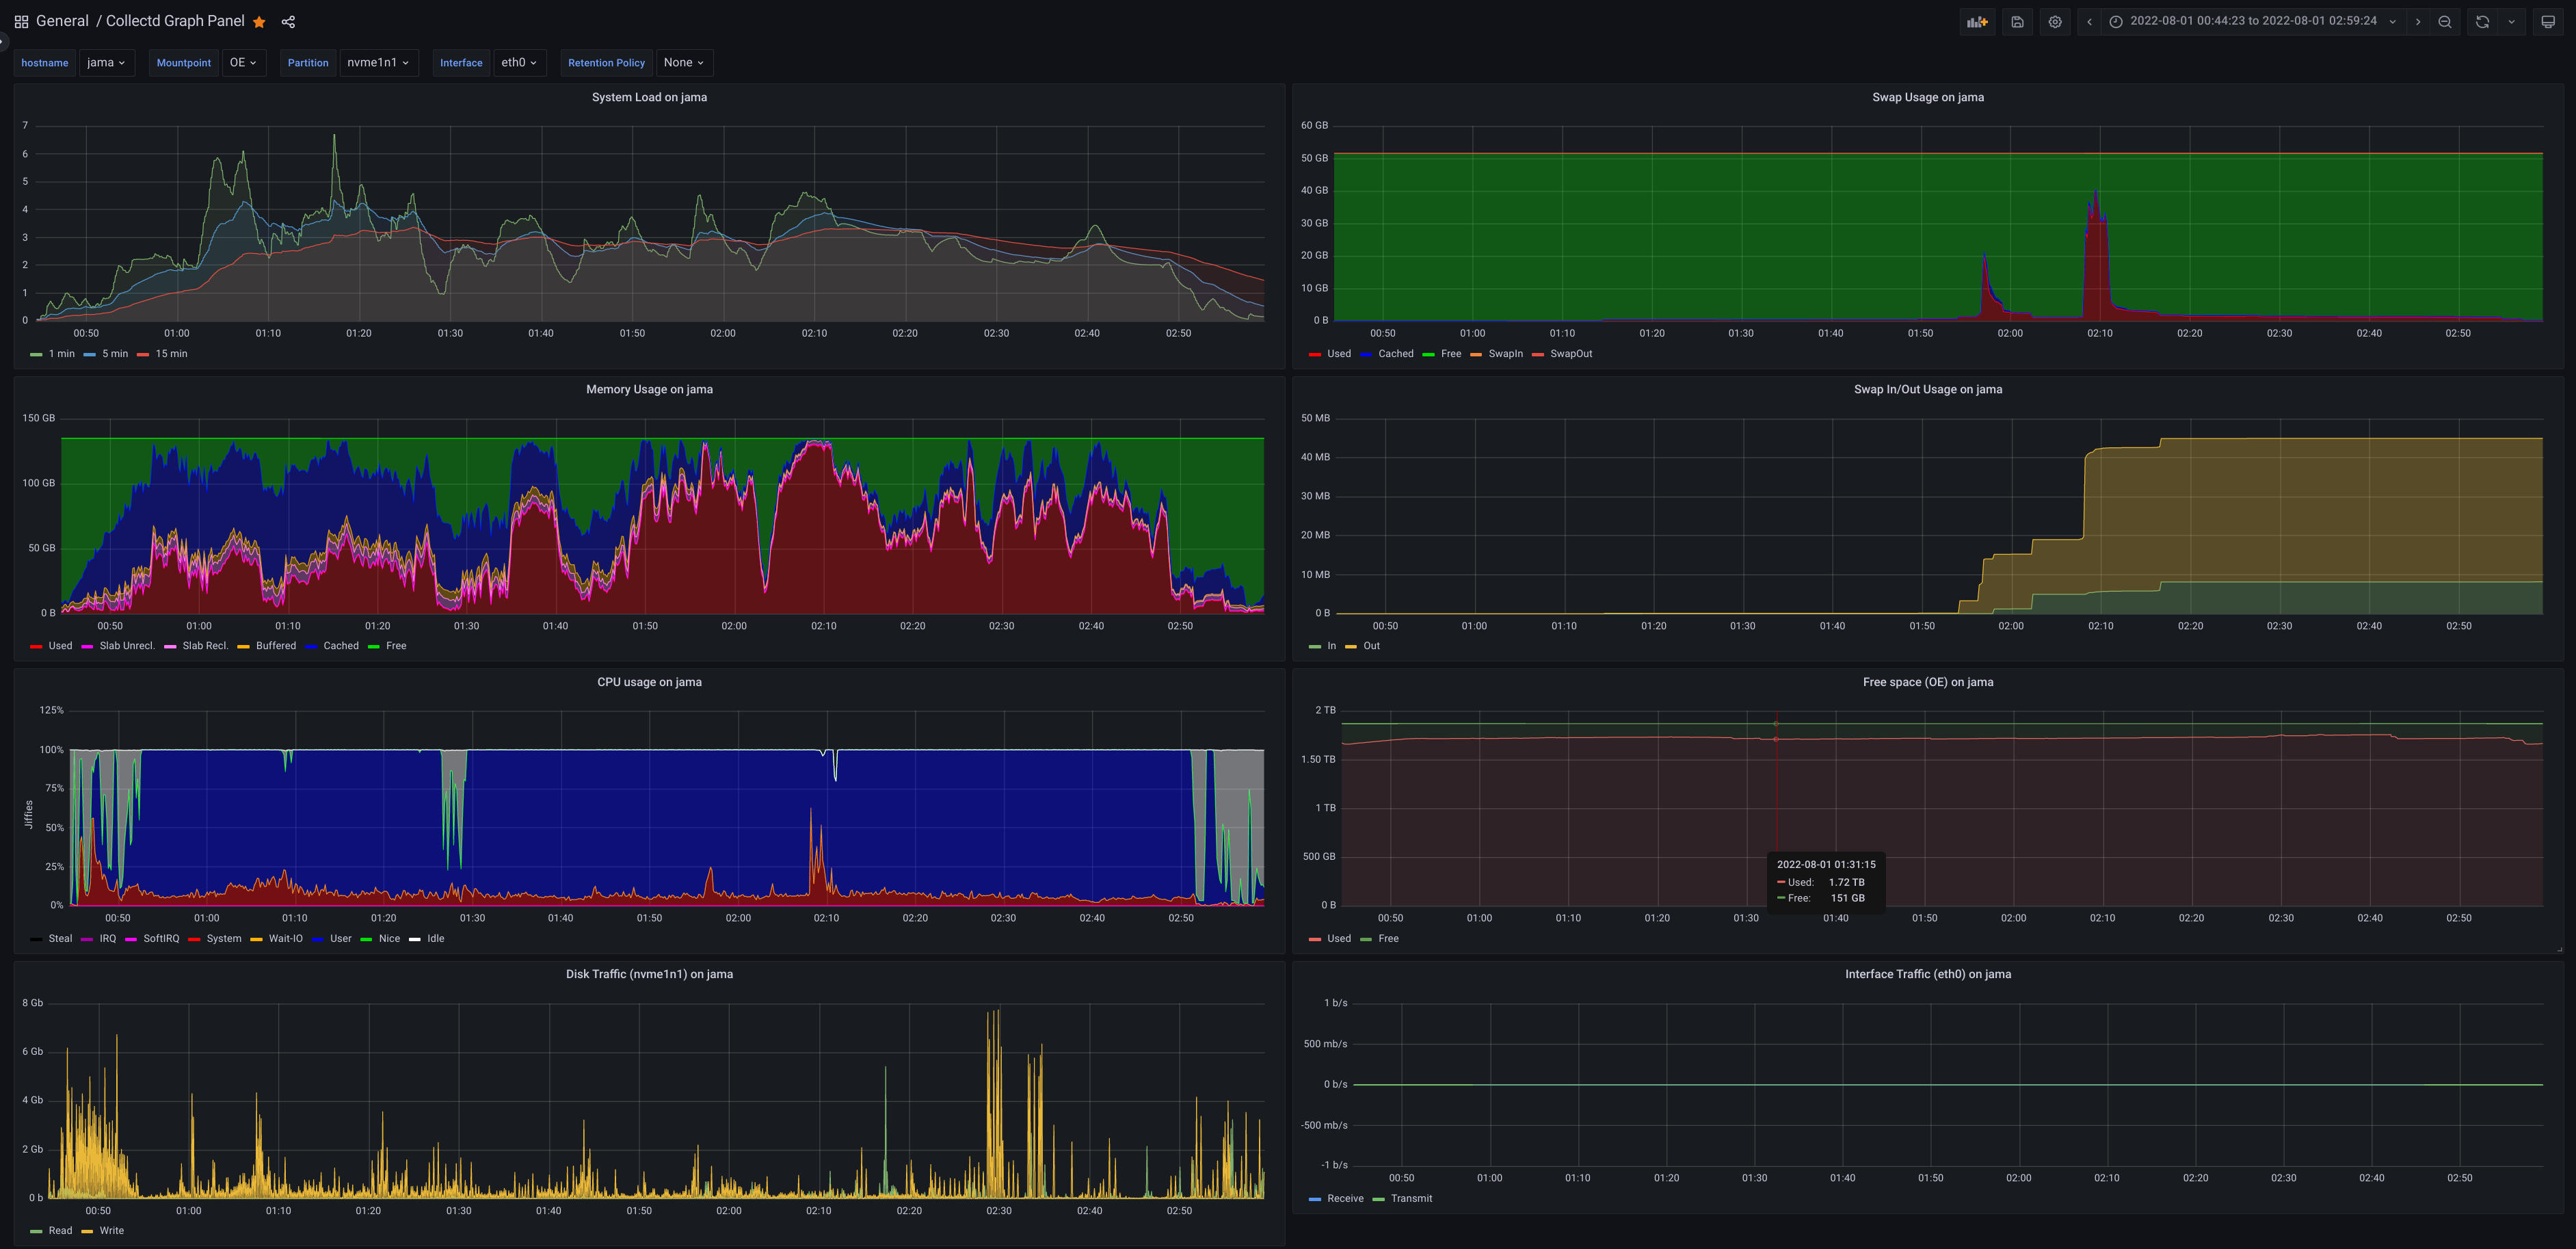This screenshot has height=1249, width=2576.
Task: Expand the Partition 'nvme1n1' dropdown
Action: click(378, 62)
